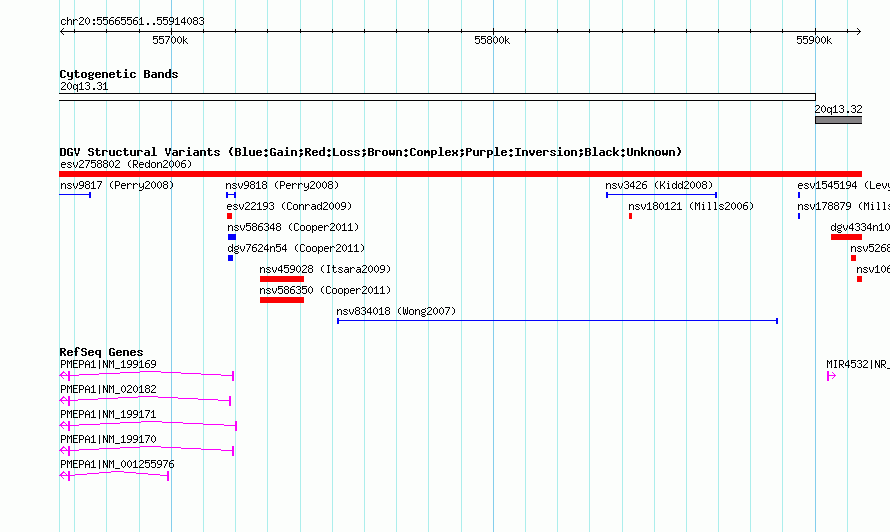Open PMEPA1|NM_199169 gene label
Screen dimensions: 890x532
coord(108,364)
